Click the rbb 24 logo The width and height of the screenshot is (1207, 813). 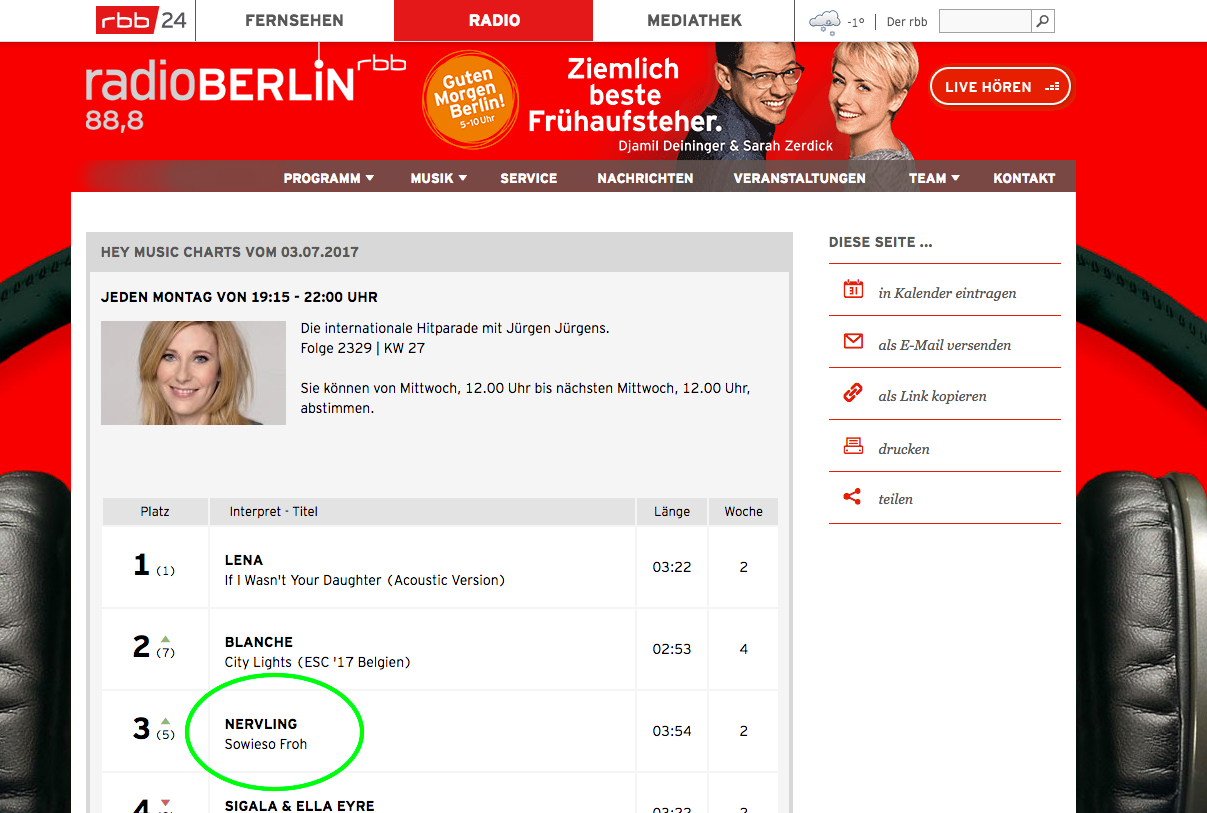(141, 20)
